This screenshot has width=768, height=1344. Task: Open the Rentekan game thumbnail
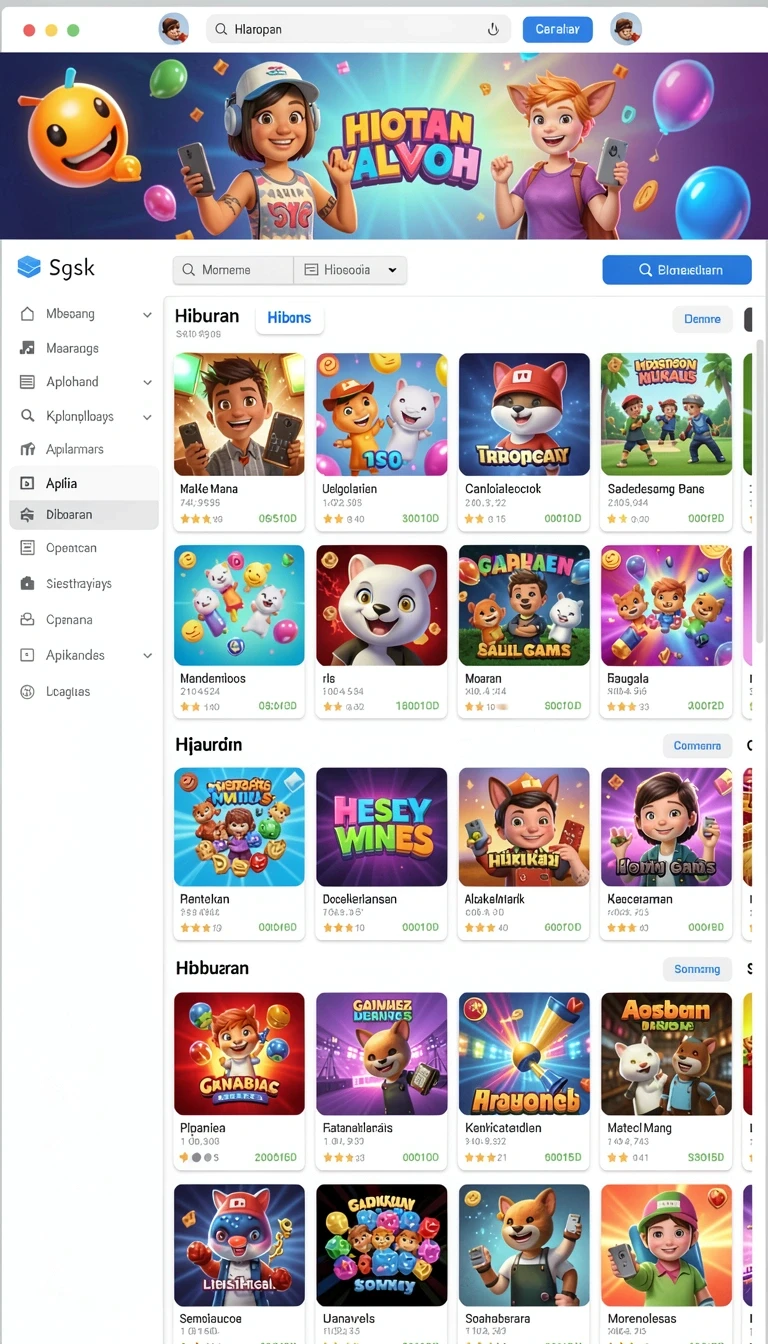tap(239, 827)
